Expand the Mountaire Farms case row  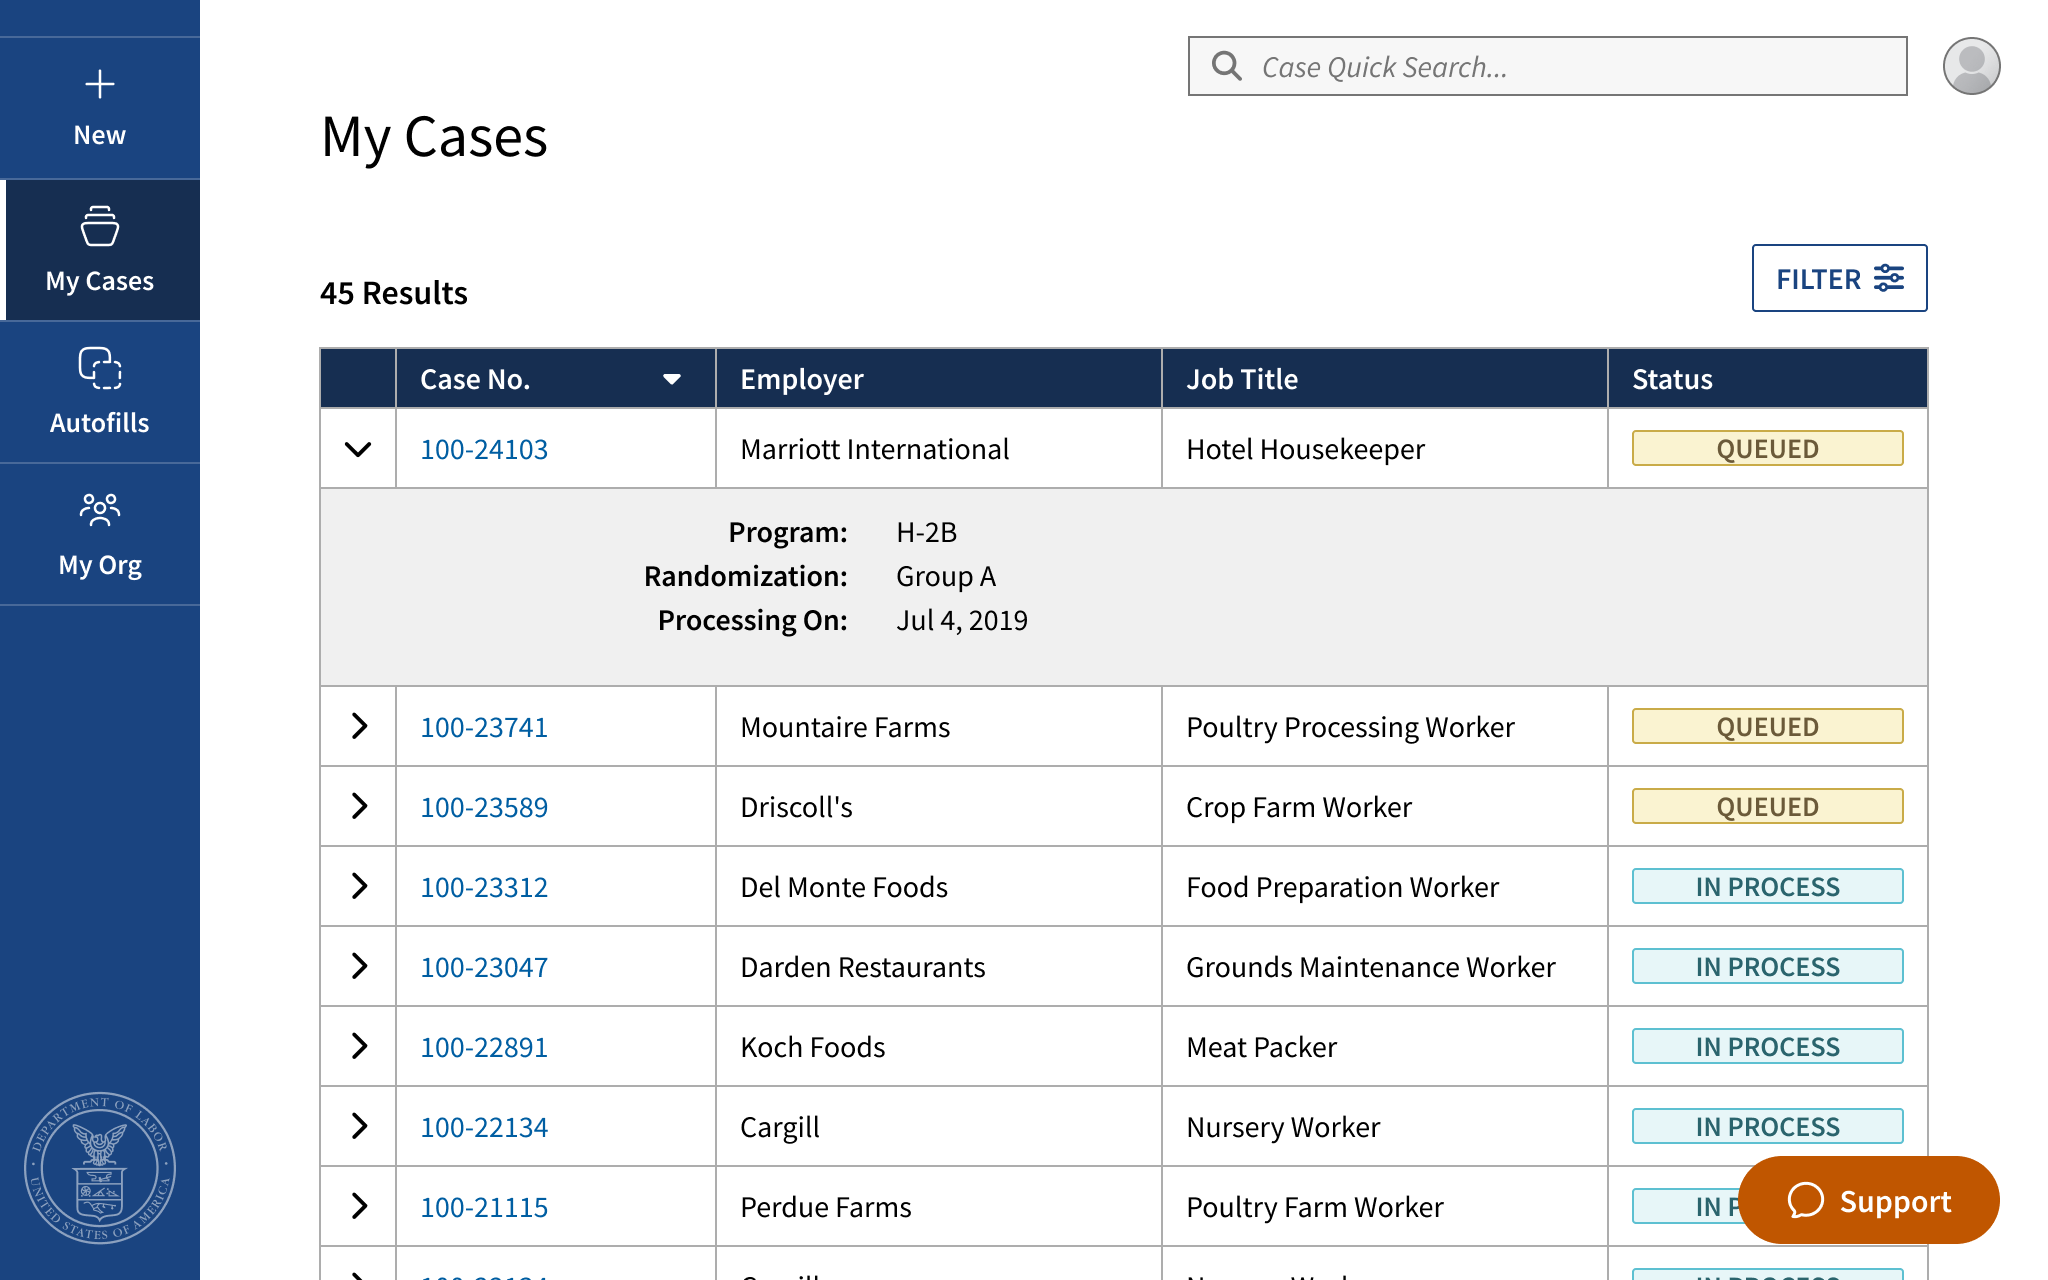(x=359, y=726)
